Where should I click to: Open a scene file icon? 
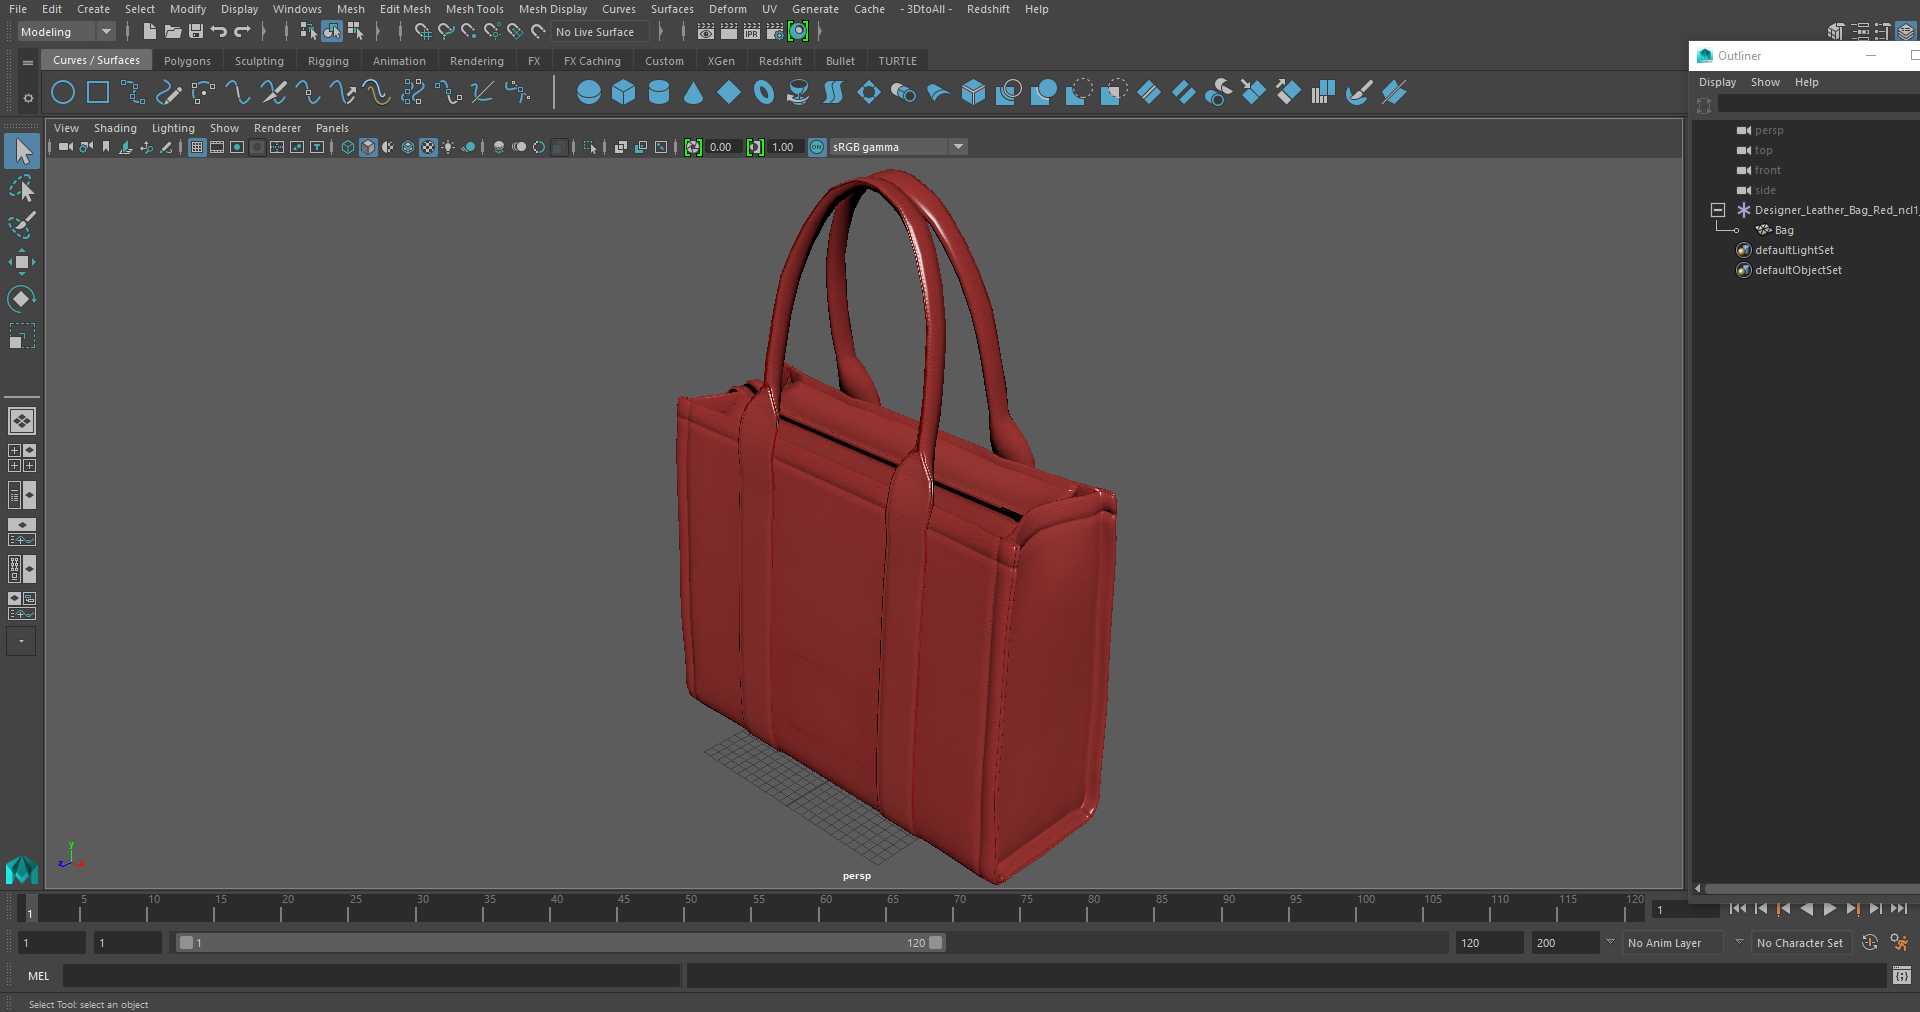pyautogui.click(x=173, y=32)
